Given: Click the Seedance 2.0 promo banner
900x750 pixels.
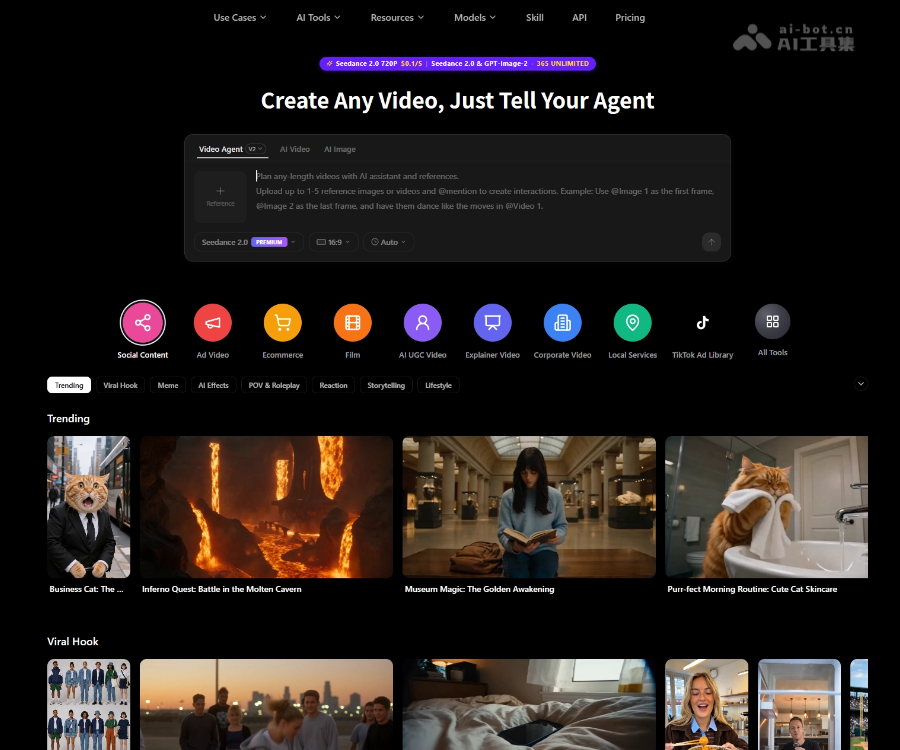Looking at the screenshot, I should coord(457,64).
